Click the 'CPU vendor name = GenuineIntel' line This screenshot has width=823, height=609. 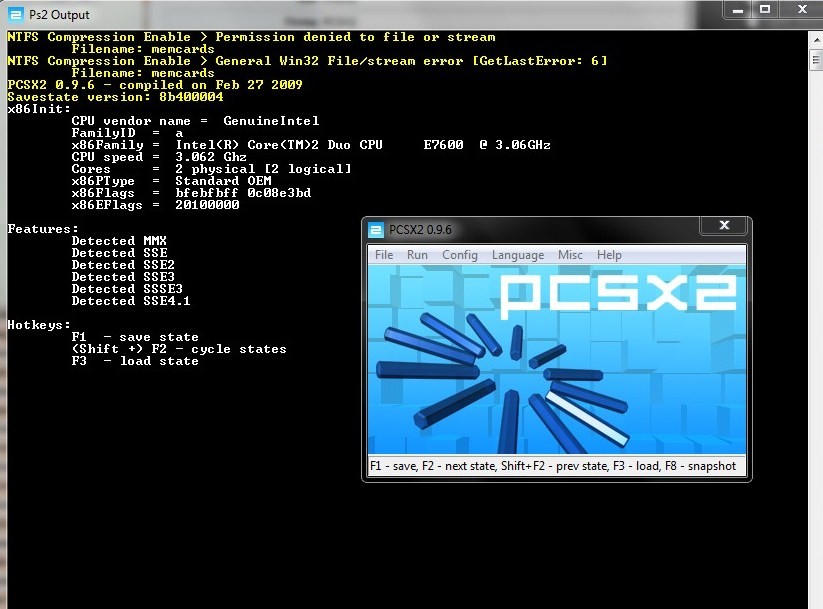pos(195,121)
